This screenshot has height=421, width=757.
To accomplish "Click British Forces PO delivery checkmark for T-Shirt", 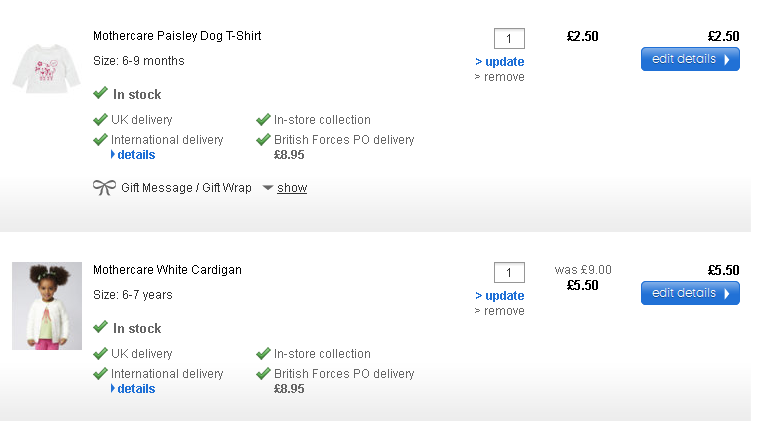I will click(x=264, y=140).
